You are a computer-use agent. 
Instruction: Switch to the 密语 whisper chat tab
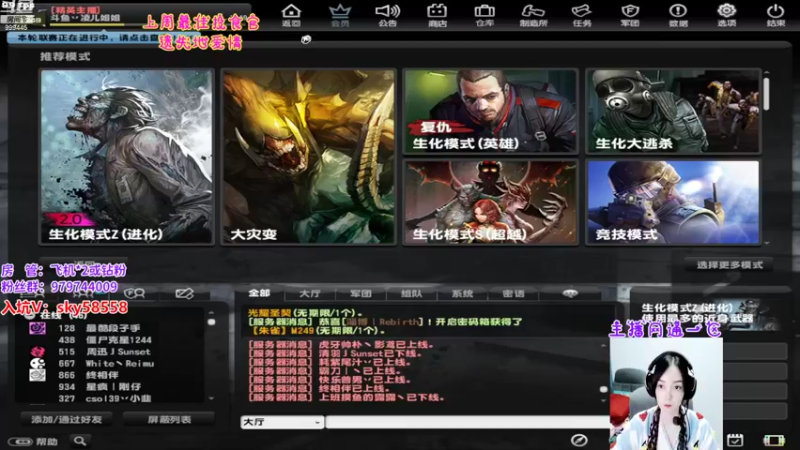coord(513,293)
